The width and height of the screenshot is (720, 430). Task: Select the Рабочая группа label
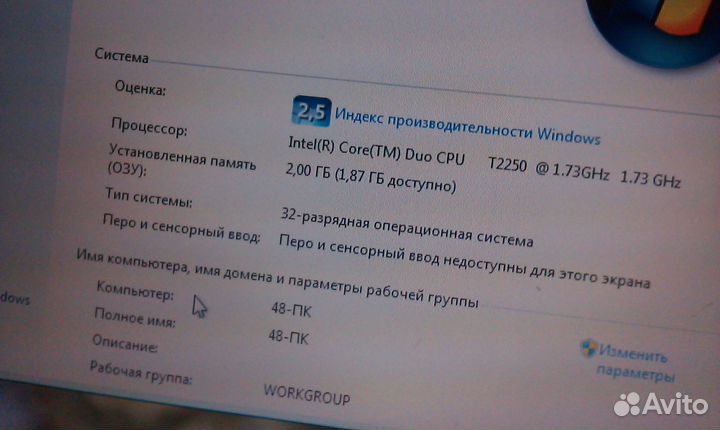pyautogui.click(x=141, y=372)
